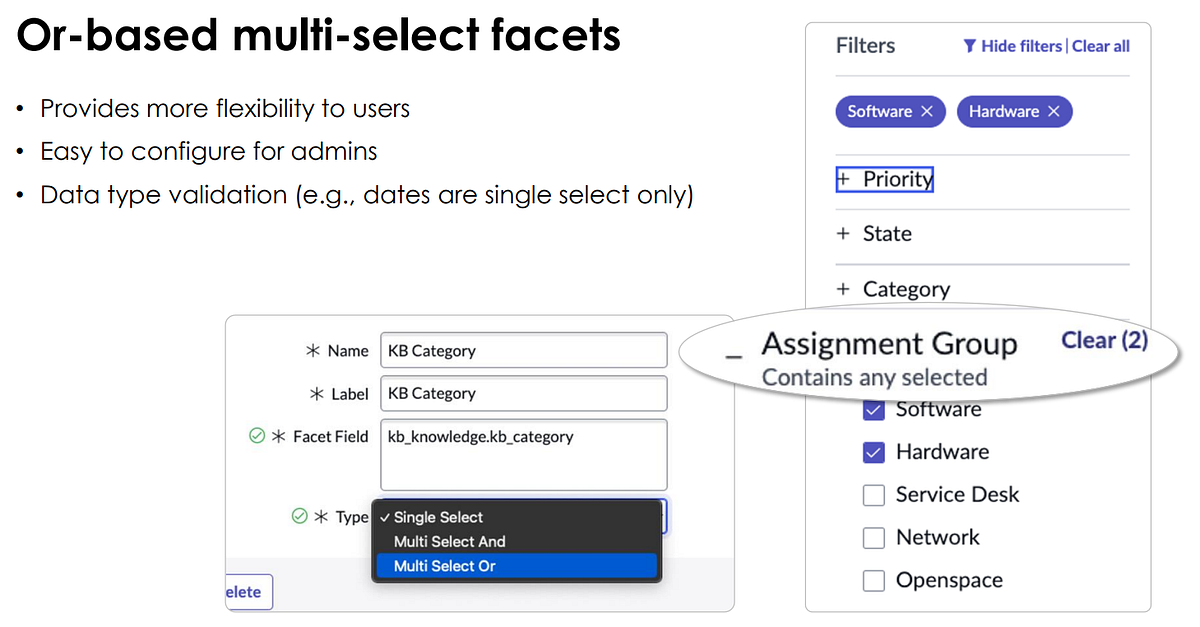The image size is (1200, 627).
Task: Remove the Hardware filter chip via its X icon
Action: [1053, 111]
